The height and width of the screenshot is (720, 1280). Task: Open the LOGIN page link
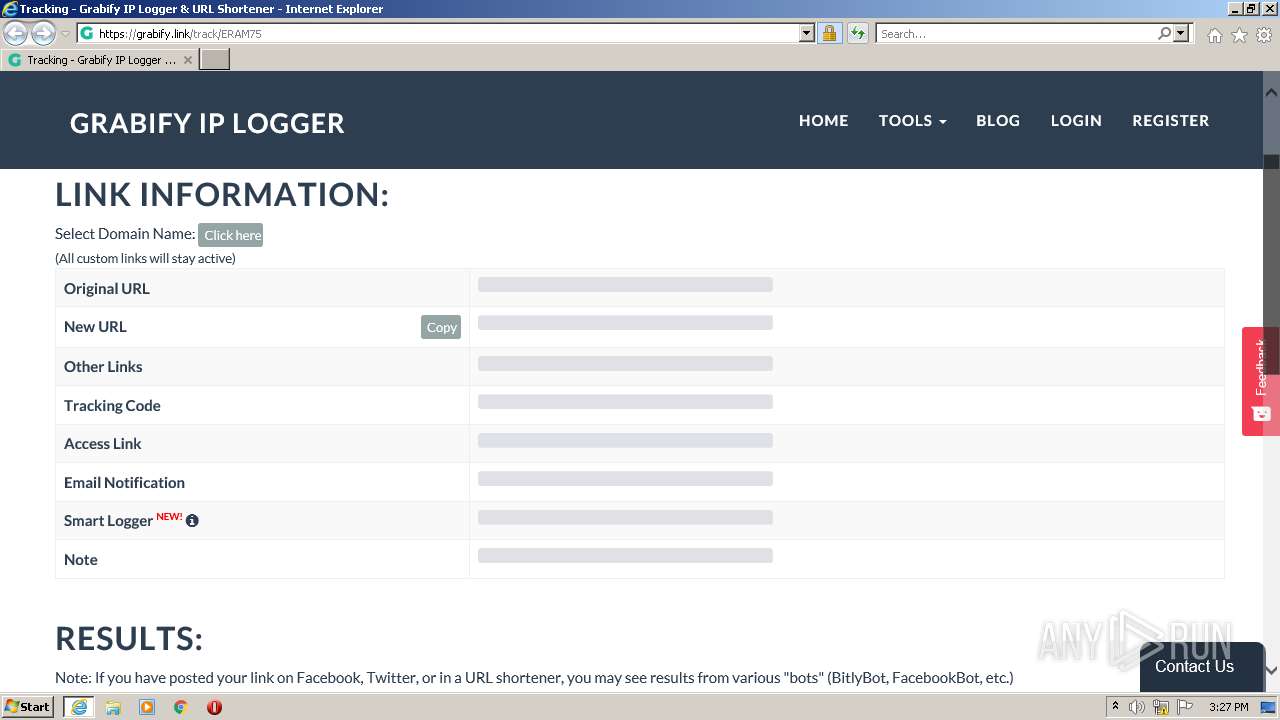pyautogui.click(x=1076, y=120)
